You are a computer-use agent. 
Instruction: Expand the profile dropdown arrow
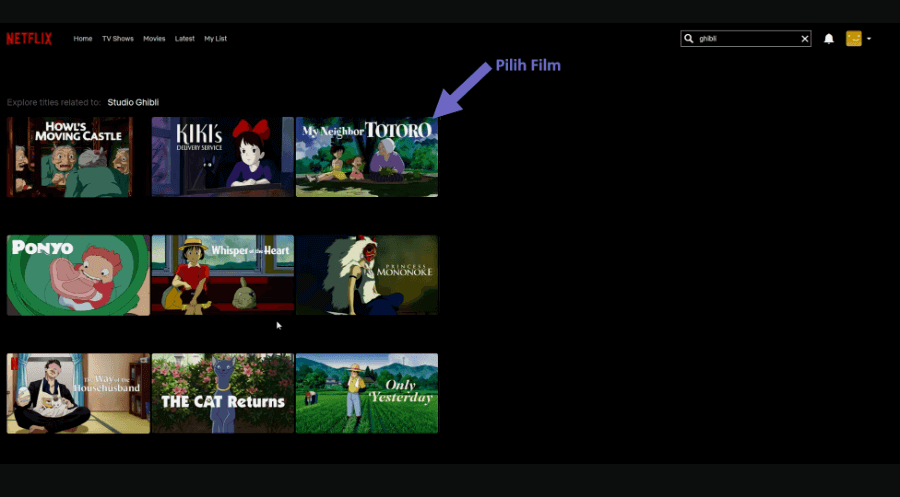click(x=869, y=38)
